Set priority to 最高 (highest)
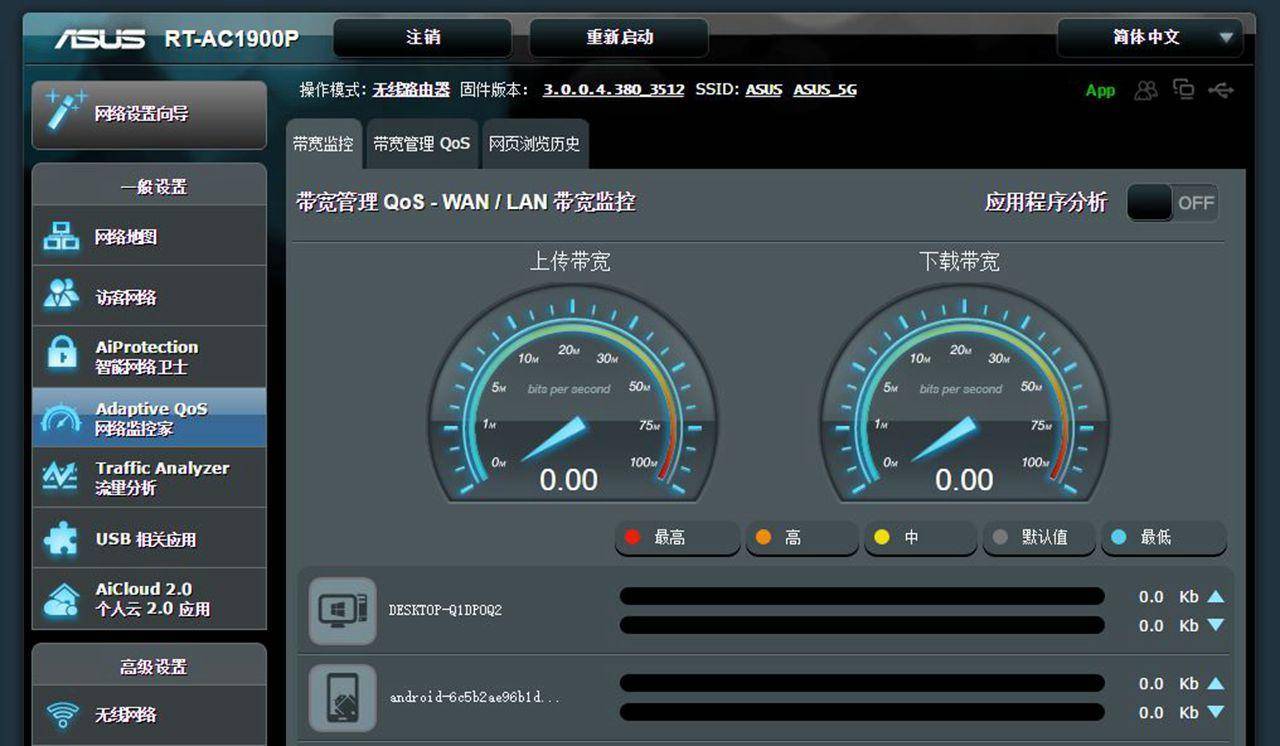1280x746 pixels. tap(677, 537)
